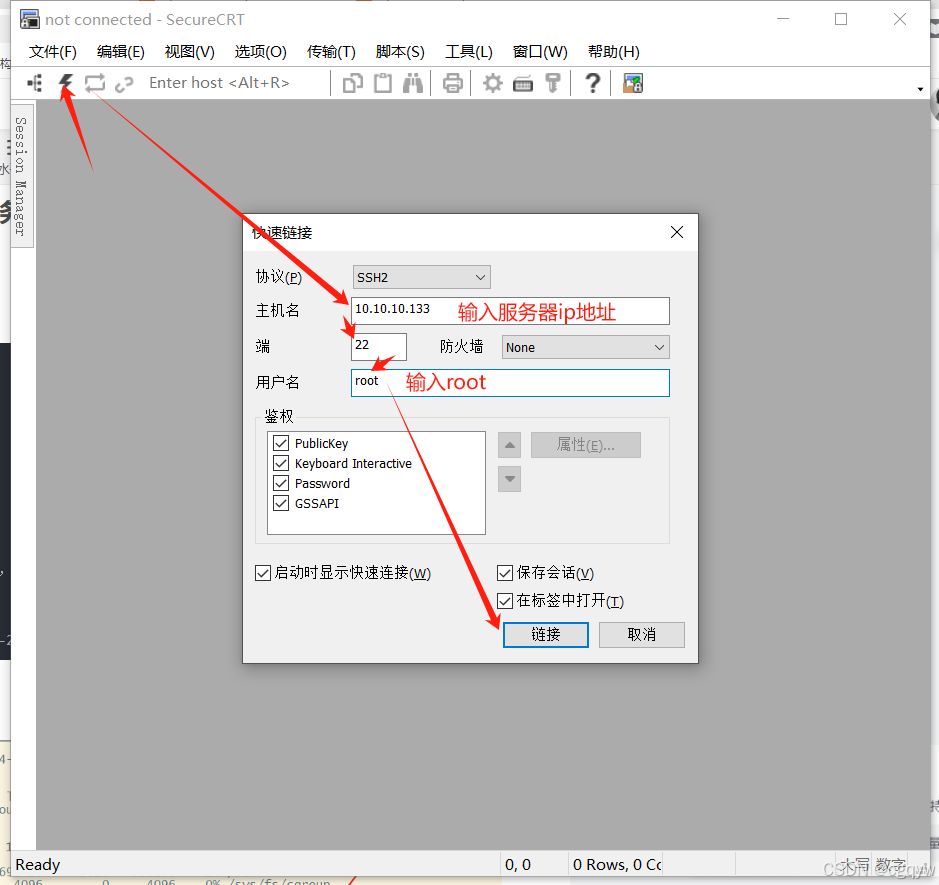This screenshot has width=939, height=885.
Task: Toggle show quick connect on startup checkbox
Action: 263,573
